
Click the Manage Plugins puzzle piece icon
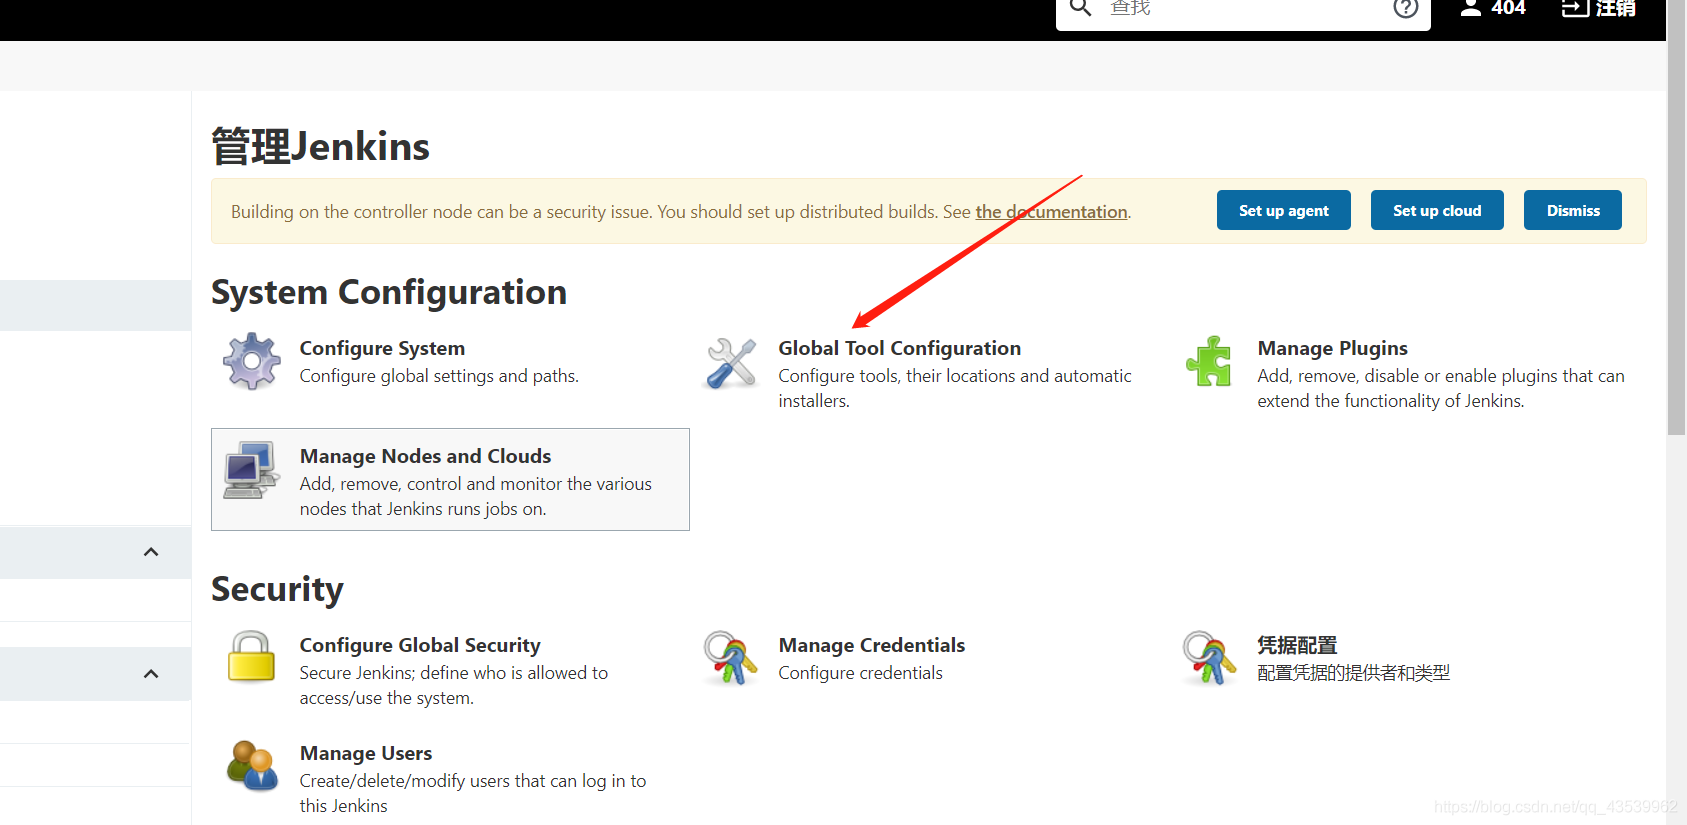1209,361
